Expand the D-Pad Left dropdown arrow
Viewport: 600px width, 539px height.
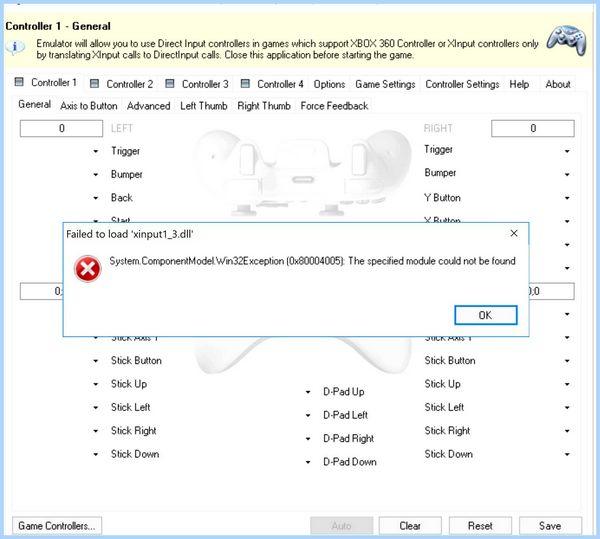tap(308, 415)
